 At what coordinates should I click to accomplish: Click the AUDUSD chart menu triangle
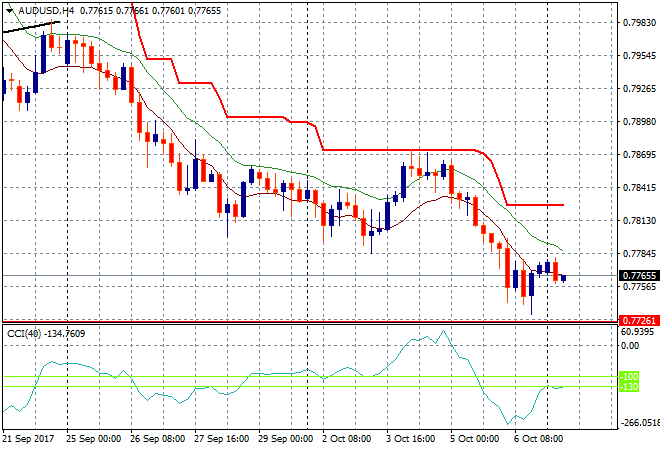coord(9,11)
